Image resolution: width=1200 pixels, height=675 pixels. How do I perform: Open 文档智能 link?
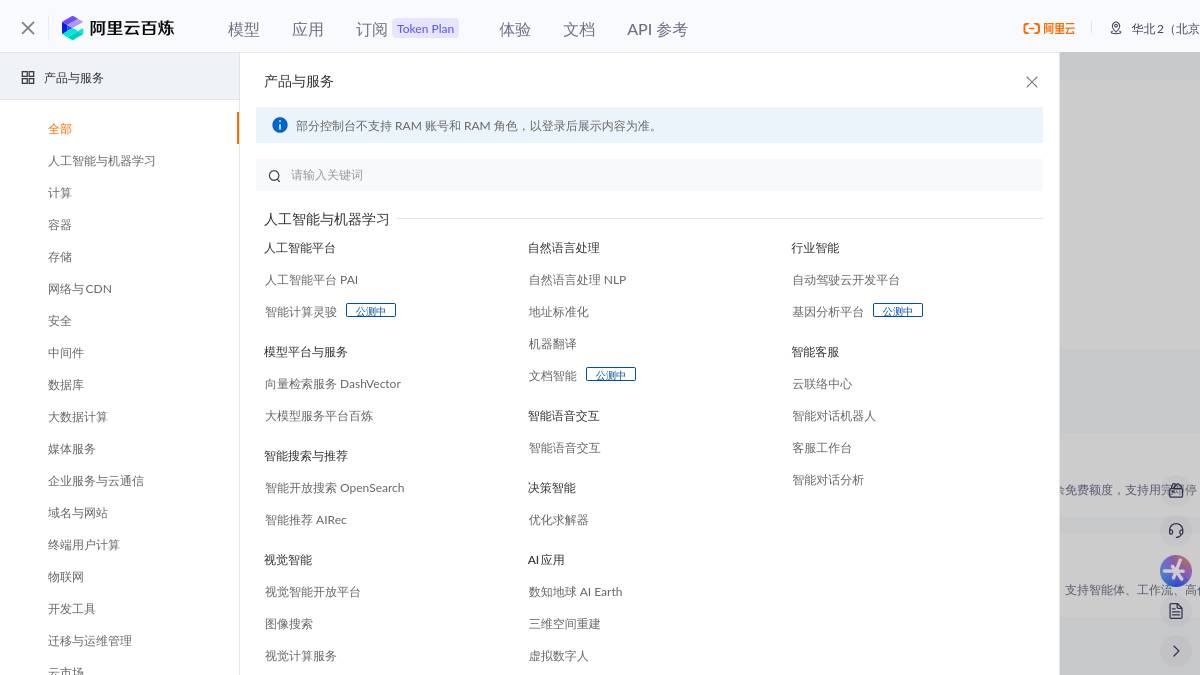click(553, 376)
